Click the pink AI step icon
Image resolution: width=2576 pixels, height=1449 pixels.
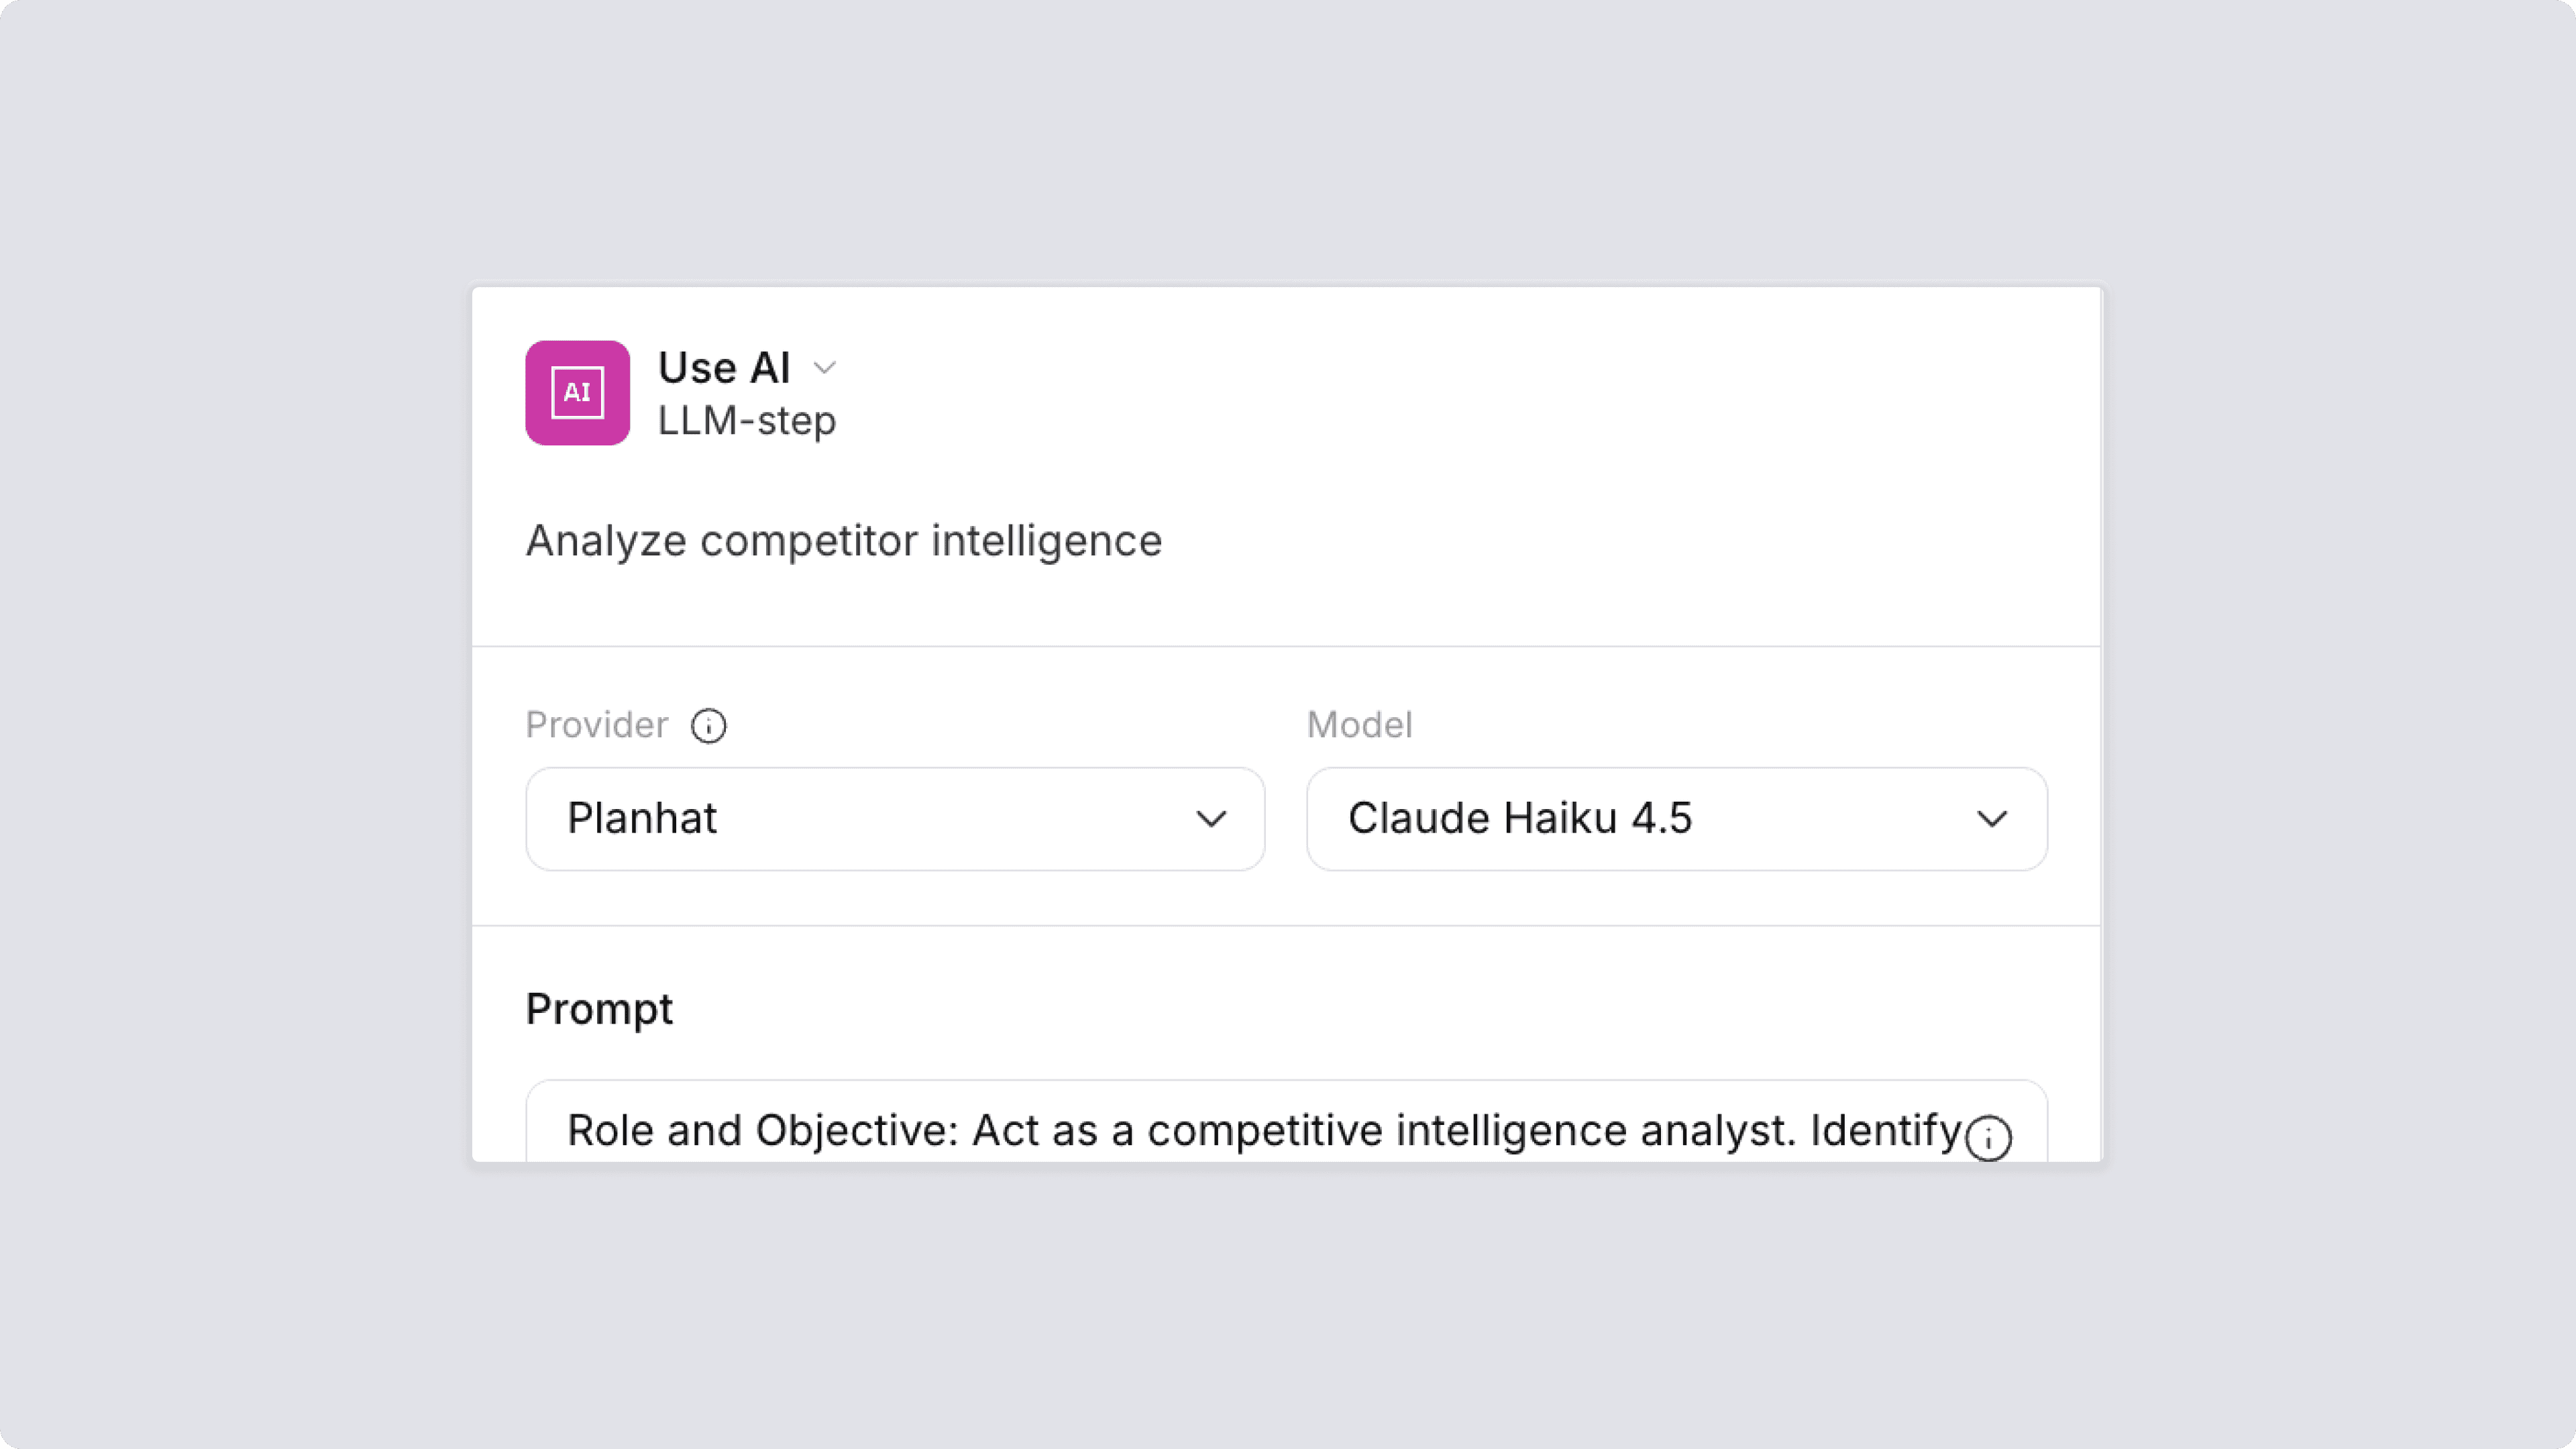coord(577,393)
